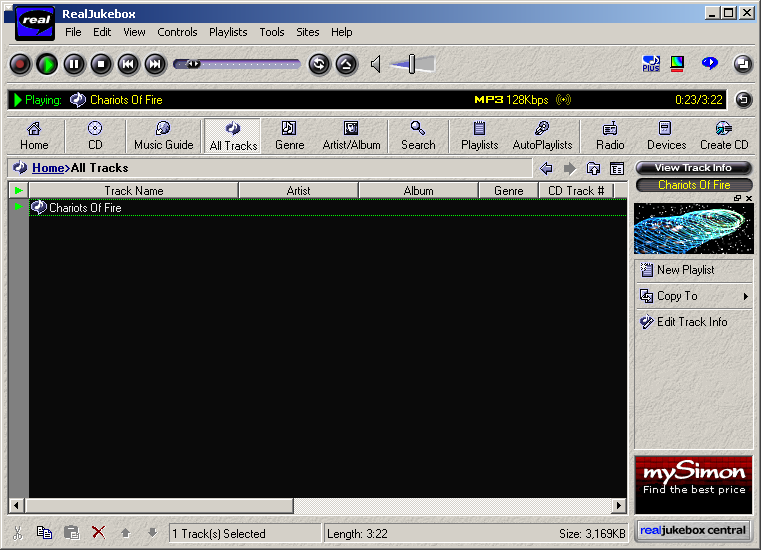Move track down with down arrow
Viewport: 761px width, 550px height.
(x=152, y=533)
